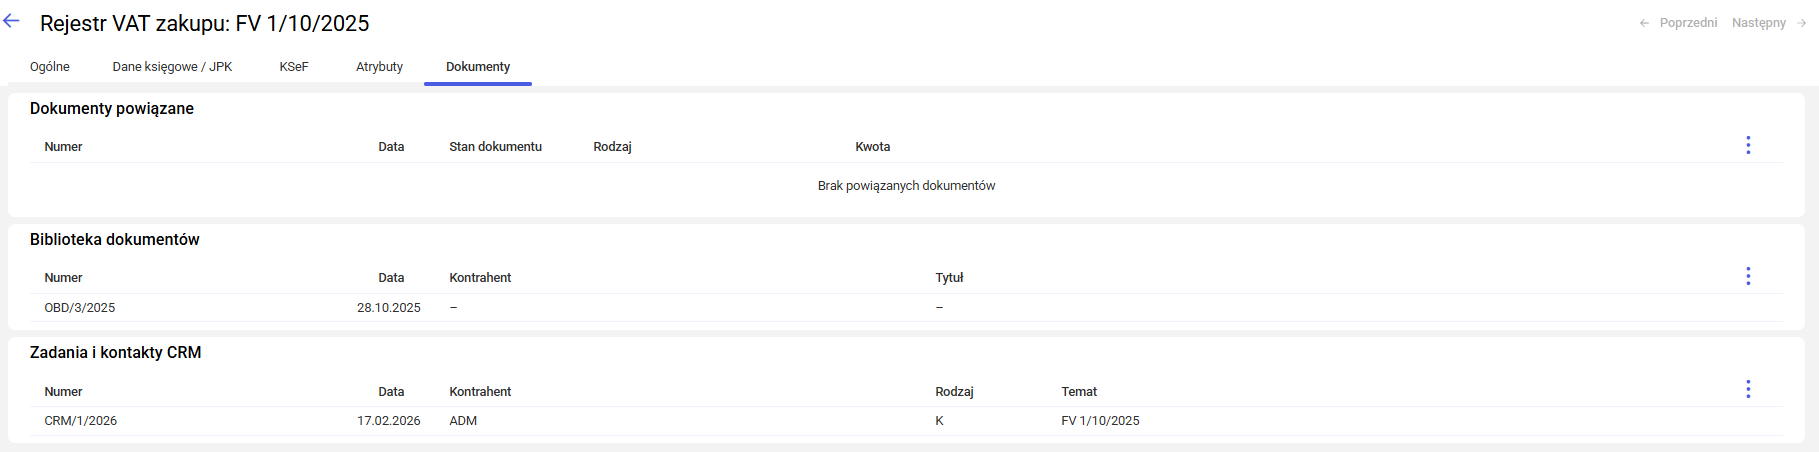Open CRM contact CRM/1/2026
This screenshot has width=1819, height=452.
click(x=81, y=421)
